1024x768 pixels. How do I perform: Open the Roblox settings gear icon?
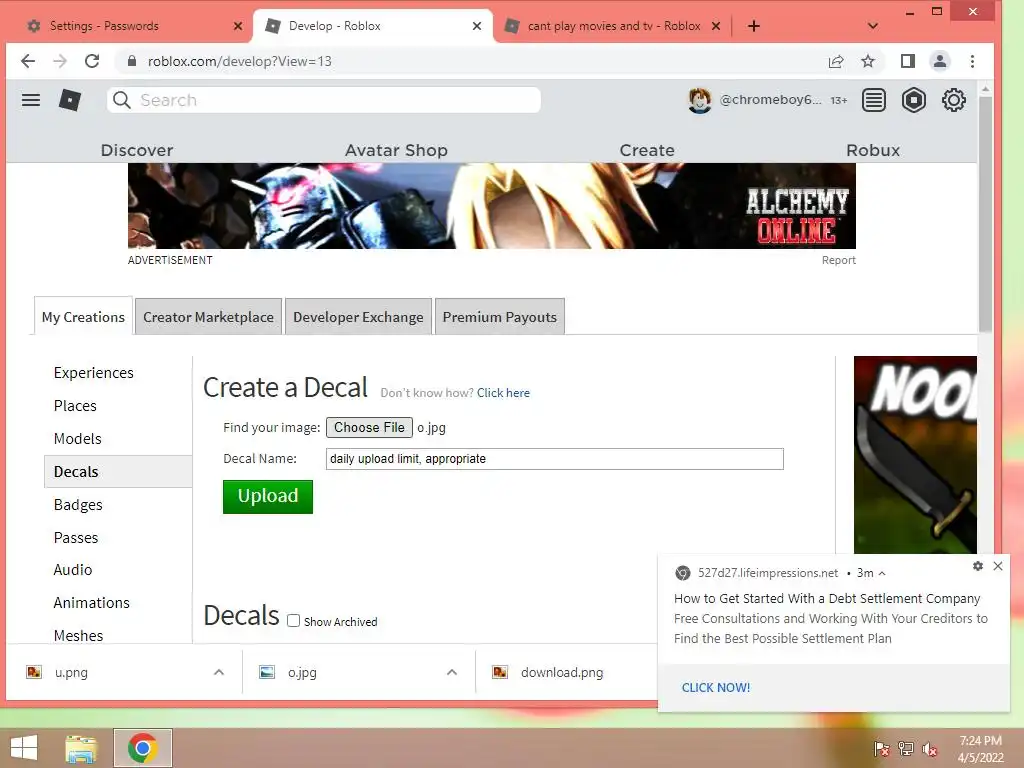pyautogui.click(x=953, y=100)
